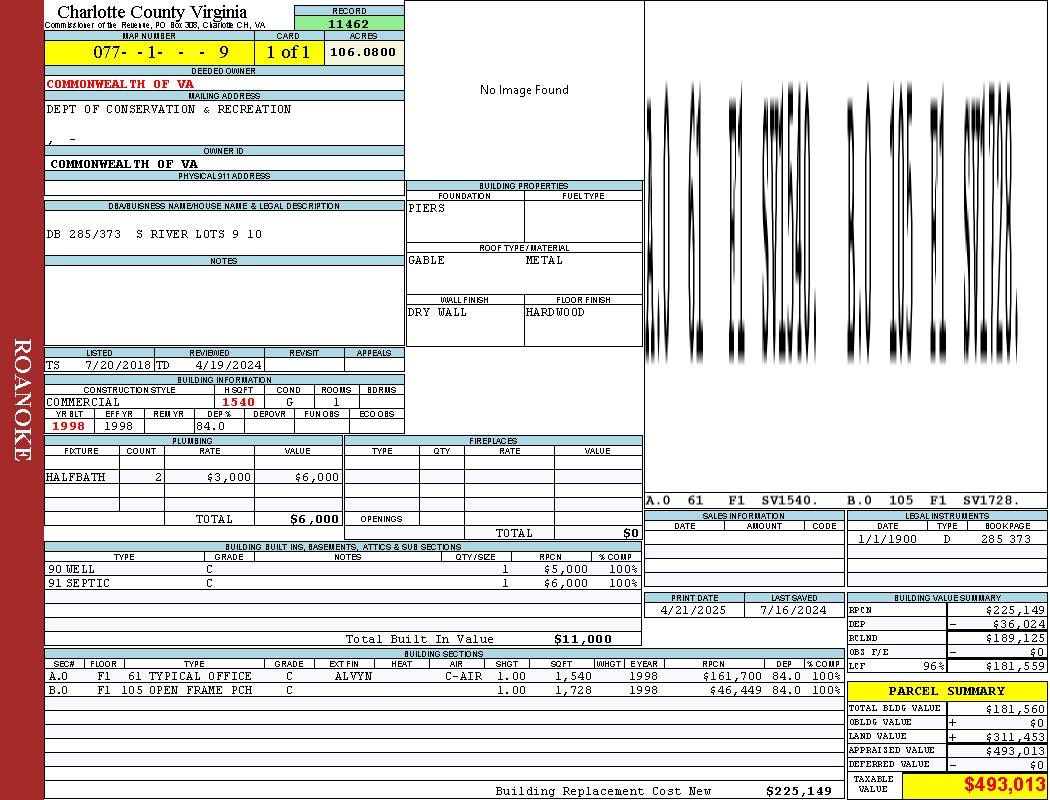This screenshot has width=1050, height=800.
Task: Click card value 1 of 1
Action: [x=289, y=52]
